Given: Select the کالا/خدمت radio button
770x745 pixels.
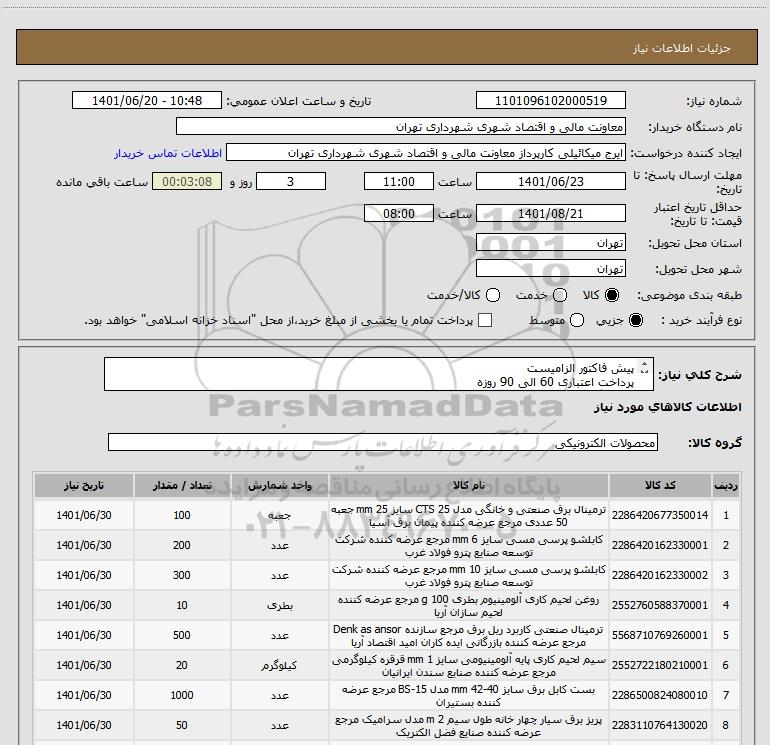Looking at the screenshot, I should click(493, 295).
